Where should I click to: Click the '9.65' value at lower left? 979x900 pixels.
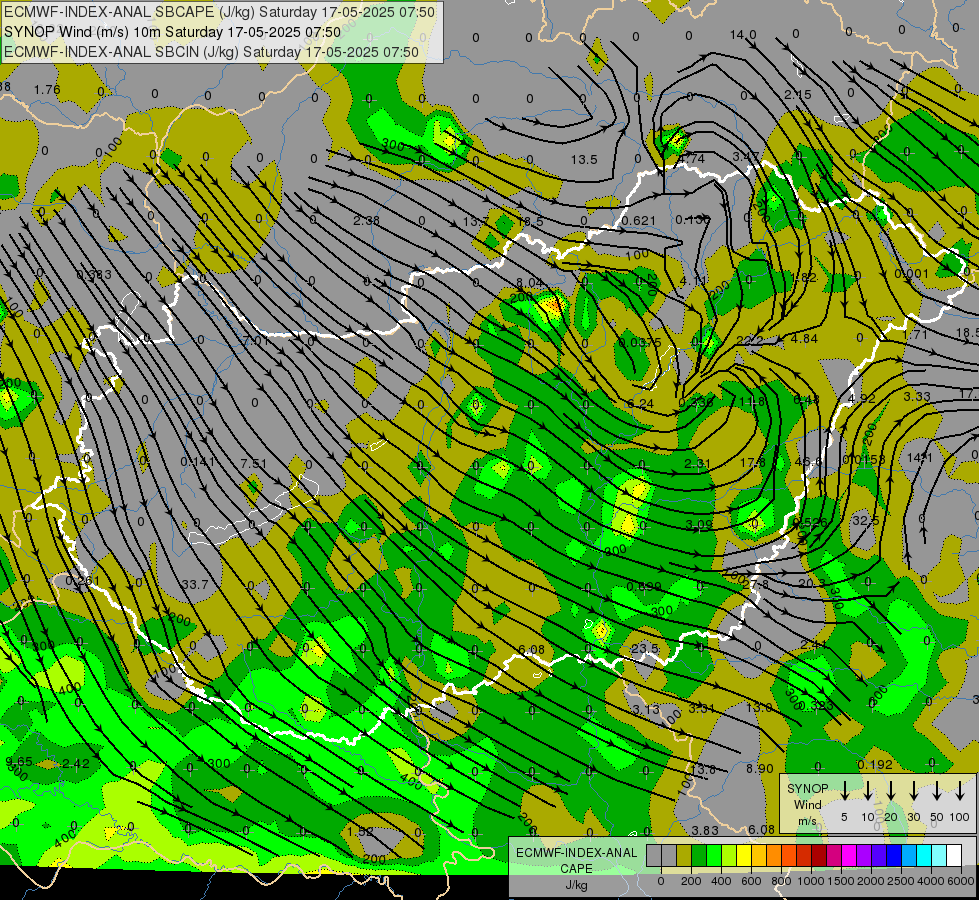click(19, 761)
